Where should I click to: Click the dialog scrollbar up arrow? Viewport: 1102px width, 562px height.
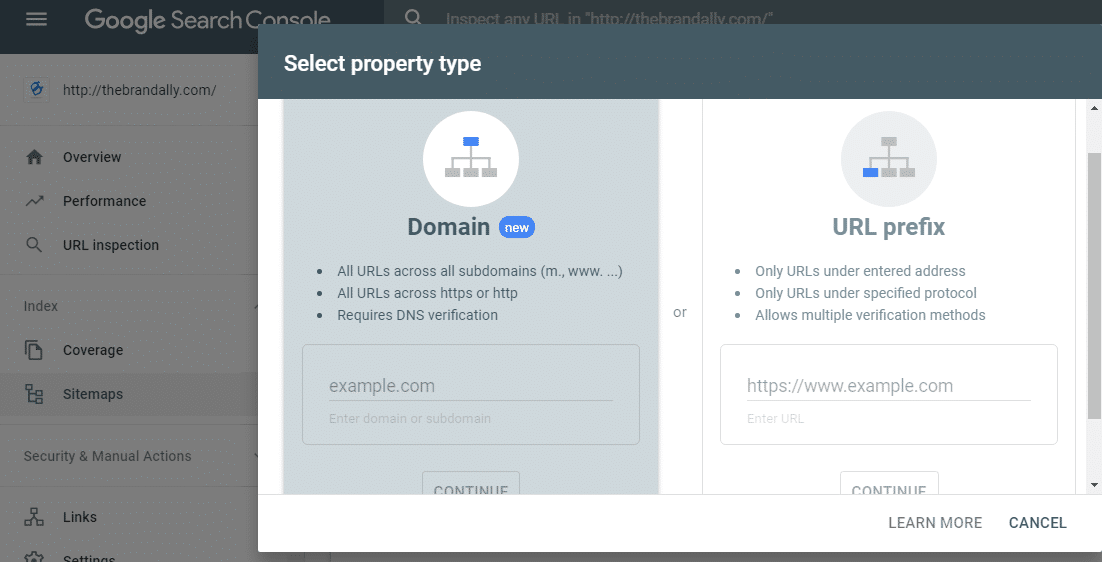1094,108
